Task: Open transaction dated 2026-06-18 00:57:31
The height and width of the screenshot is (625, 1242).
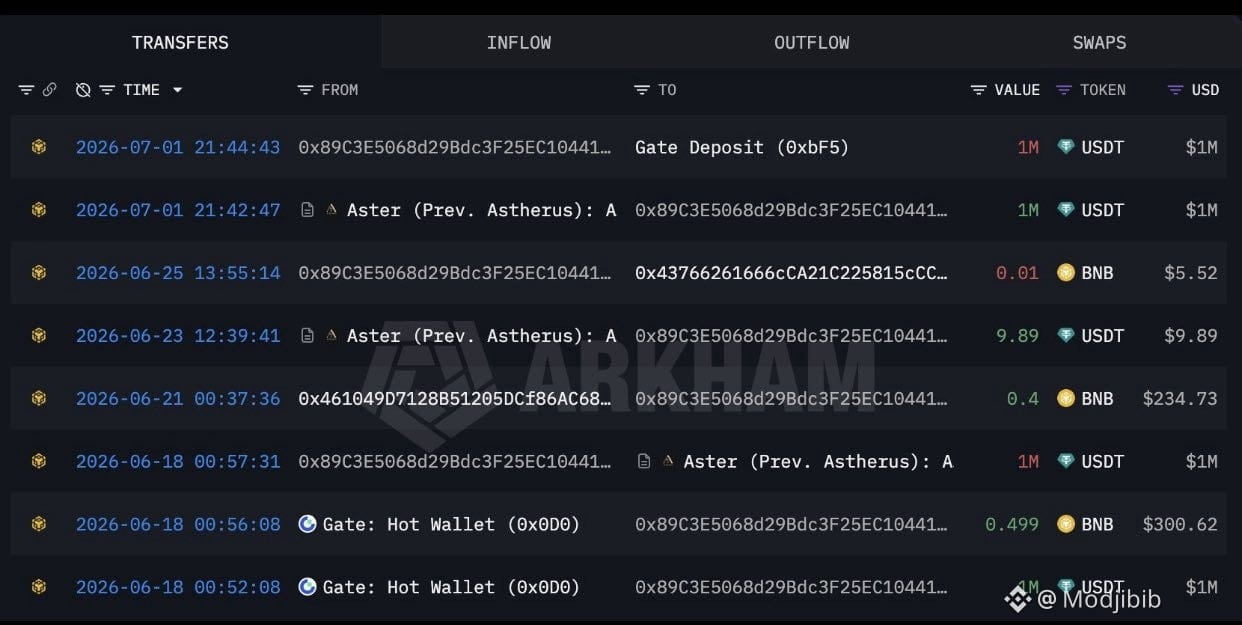Action: pyautogui.click(x=178, y=461)
